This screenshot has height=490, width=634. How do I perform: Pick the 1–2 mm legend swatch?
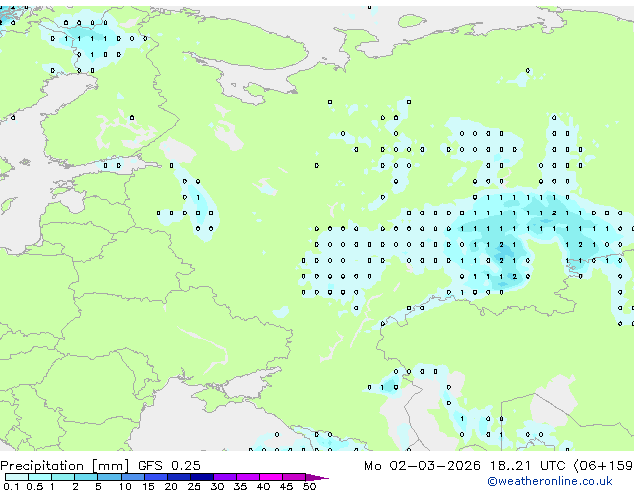(63, 477)
